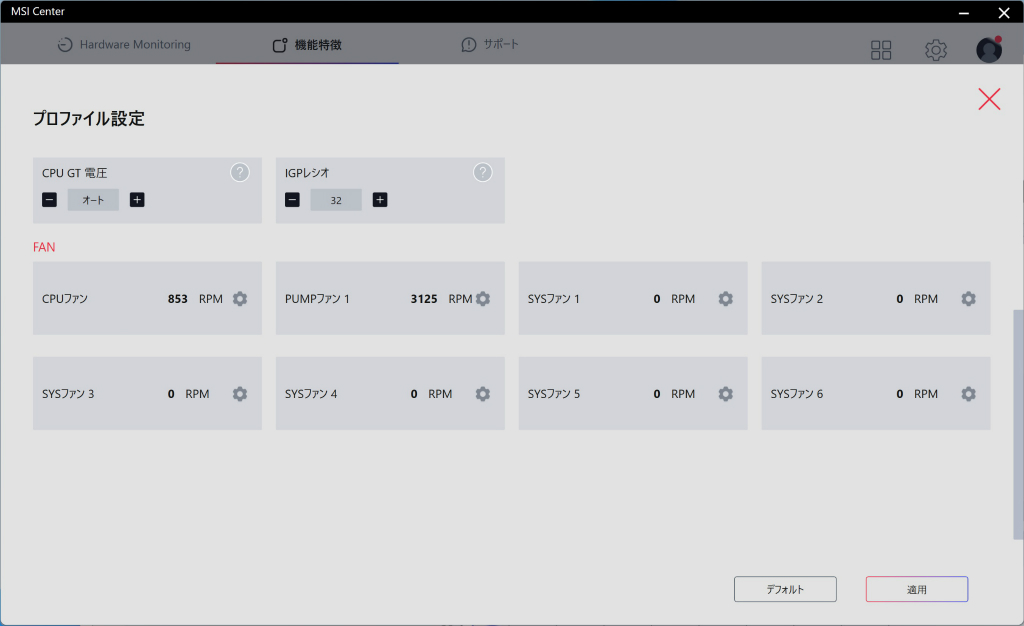Image resolution: width=1024 pixels, height=626 pixels.
Task: Show help for IGPレシオ
Action: [483, 172]
